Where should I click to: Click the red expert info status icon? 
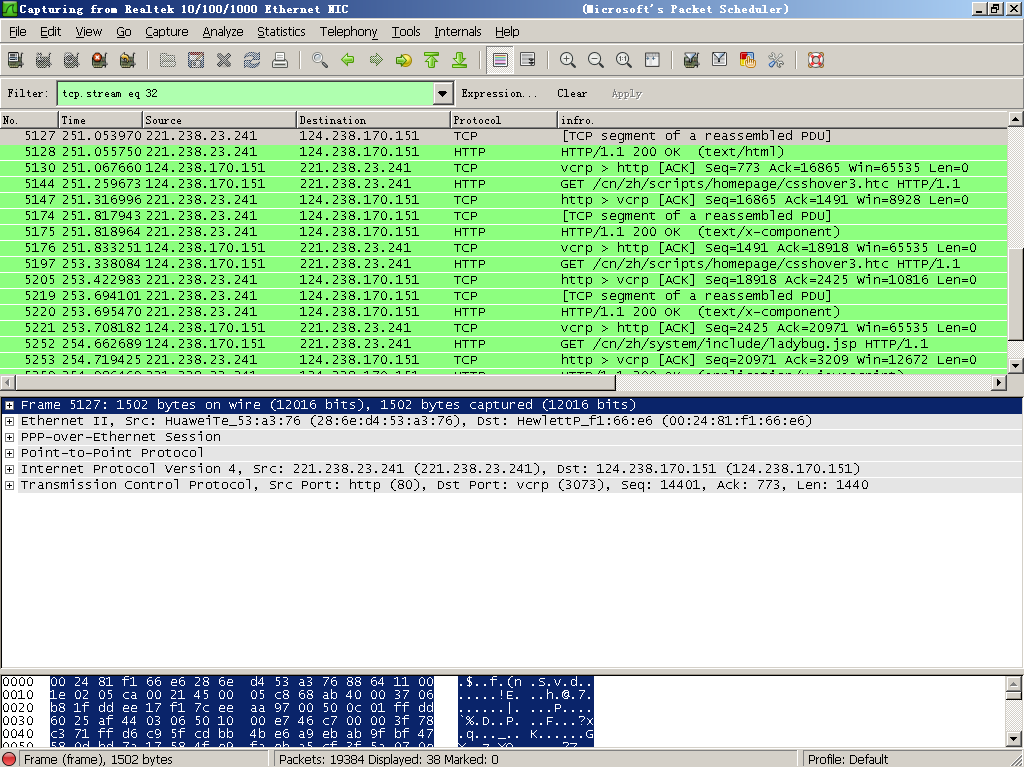[x=10, y=760]
